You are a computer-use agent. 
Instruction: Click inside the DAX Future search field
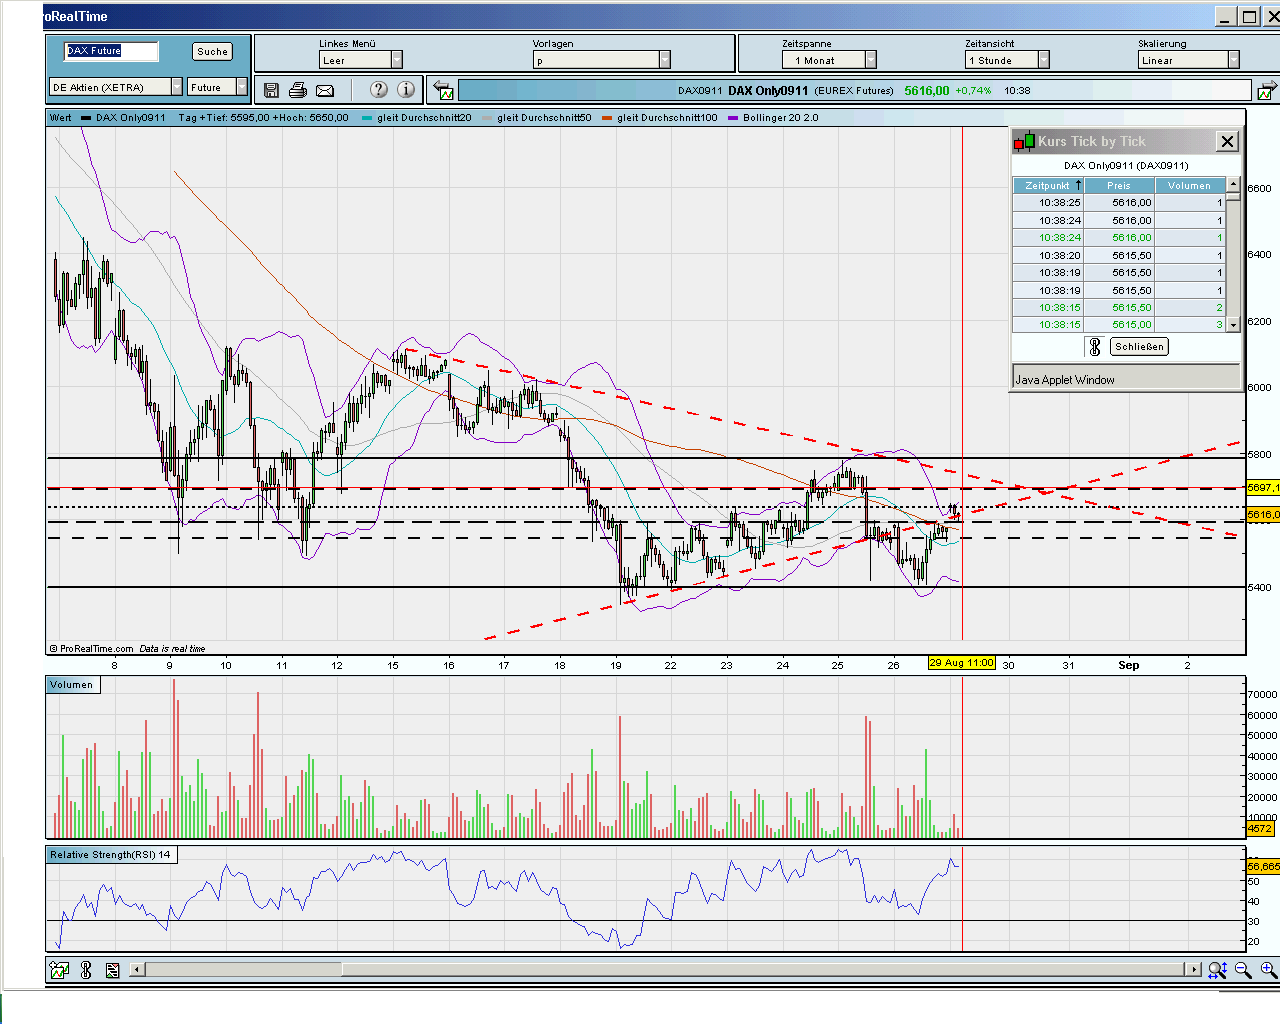point(110,51)
